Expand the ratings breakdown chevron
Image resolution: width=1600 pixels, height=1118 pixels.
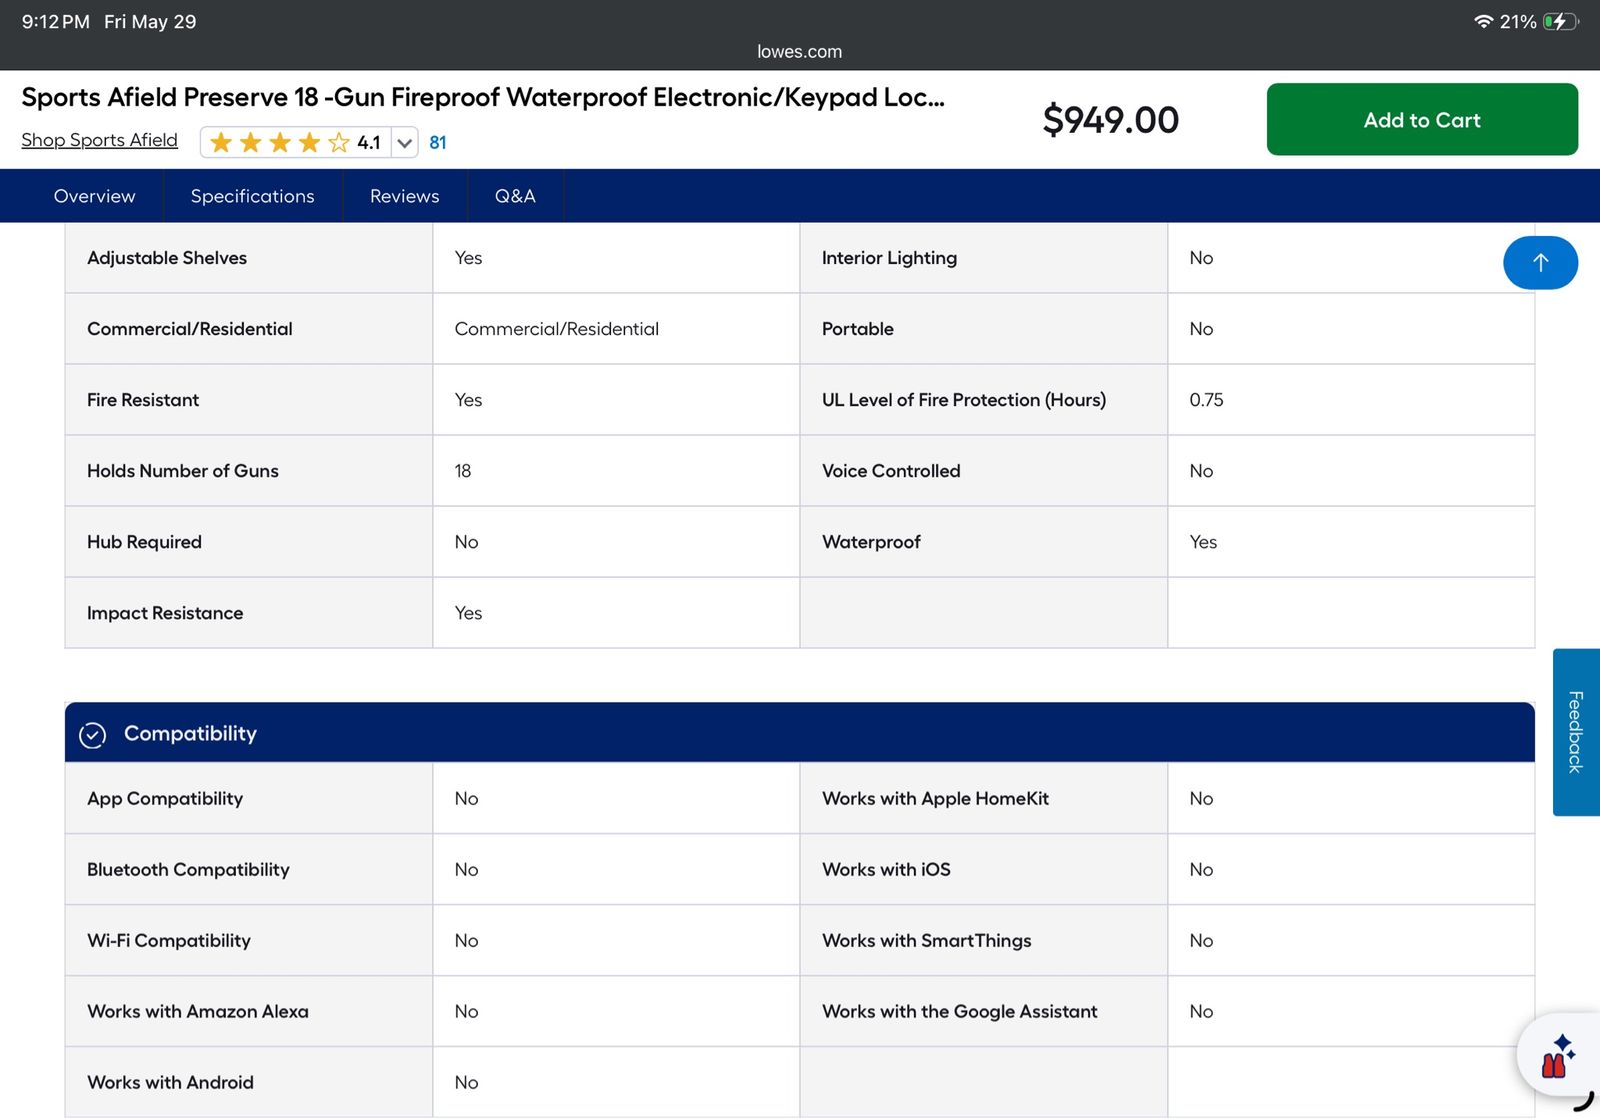click(404, 143)
